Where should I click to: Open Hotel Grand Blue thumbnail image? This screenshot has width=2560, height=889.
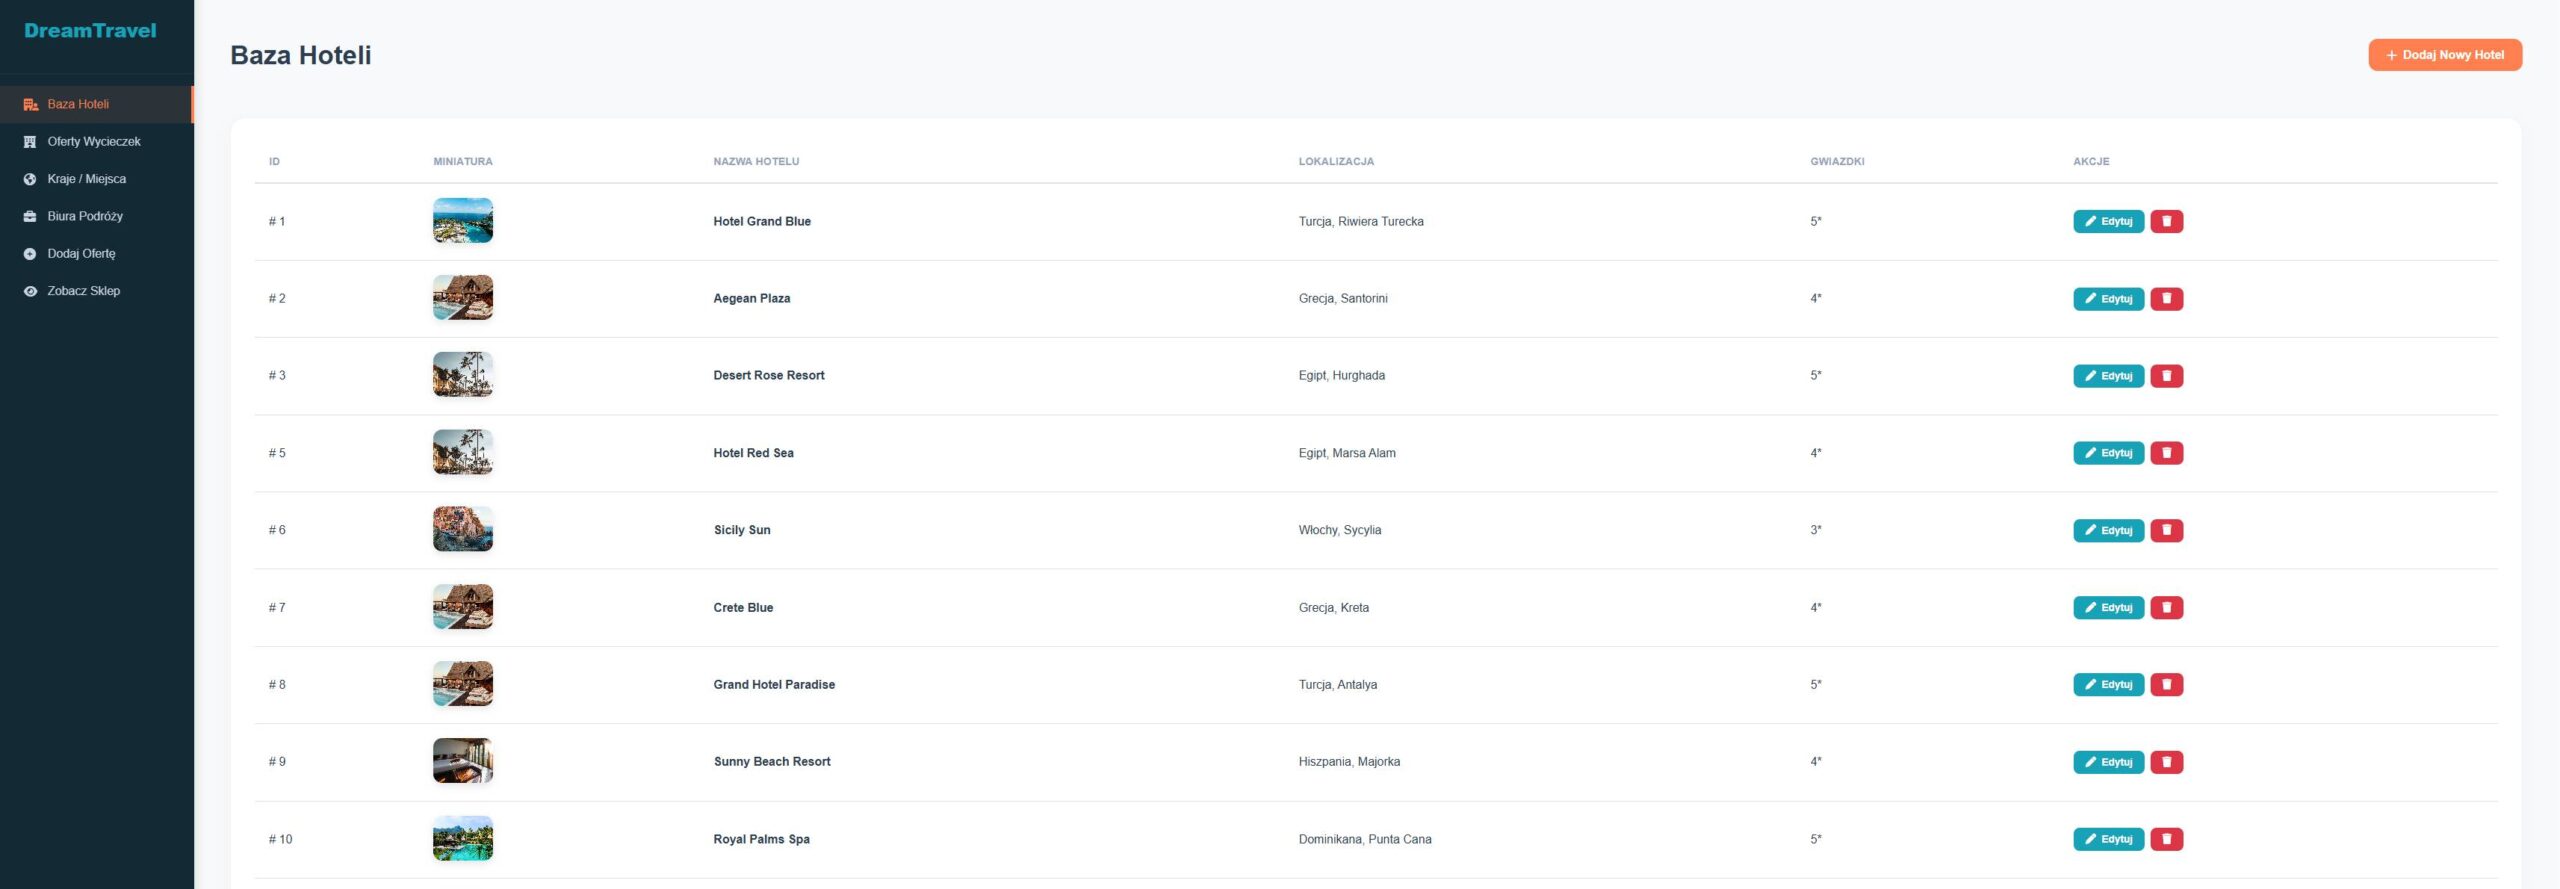click(x=463, y=221)
